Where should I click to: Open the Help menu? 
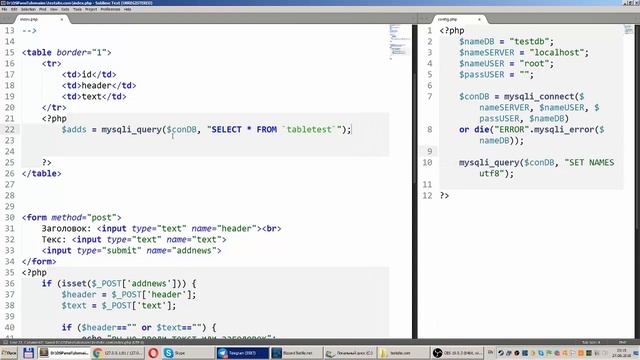tap(128, 9)
